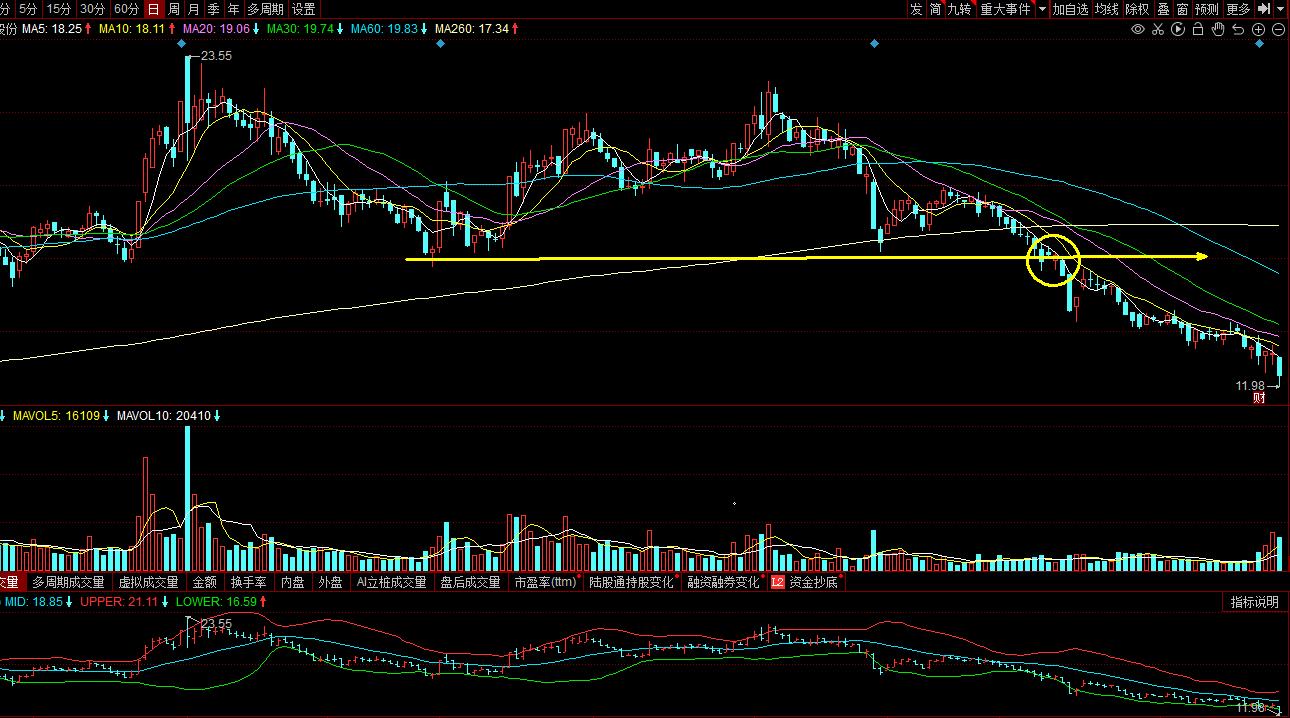Select the 外盘 indicator tab
This screenshot has height=718, width=1290.
coord(330,582)
